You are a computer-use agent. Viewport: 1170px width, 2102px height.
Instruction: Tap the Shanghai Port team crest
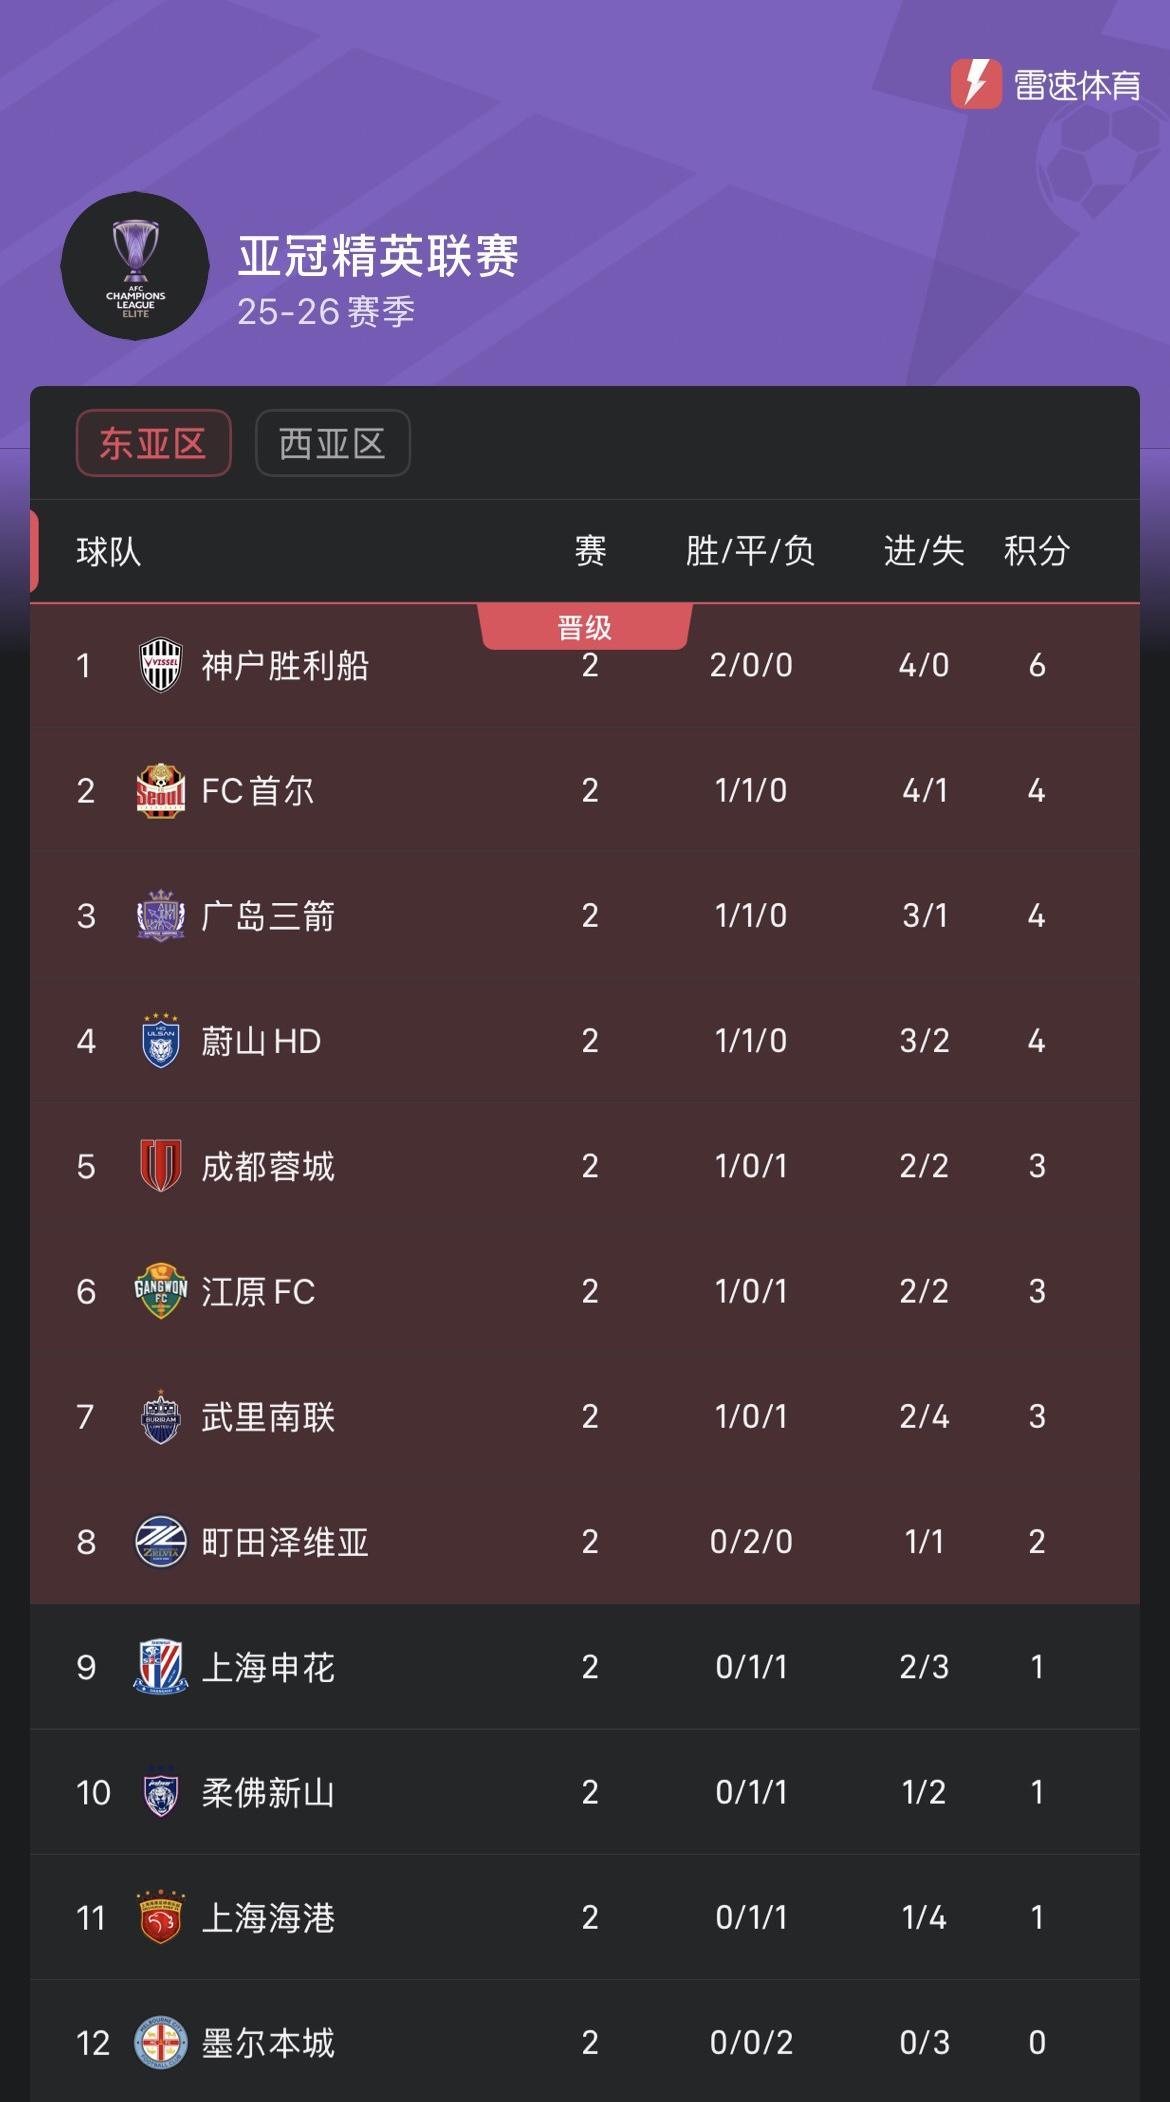pos(160,1918)
